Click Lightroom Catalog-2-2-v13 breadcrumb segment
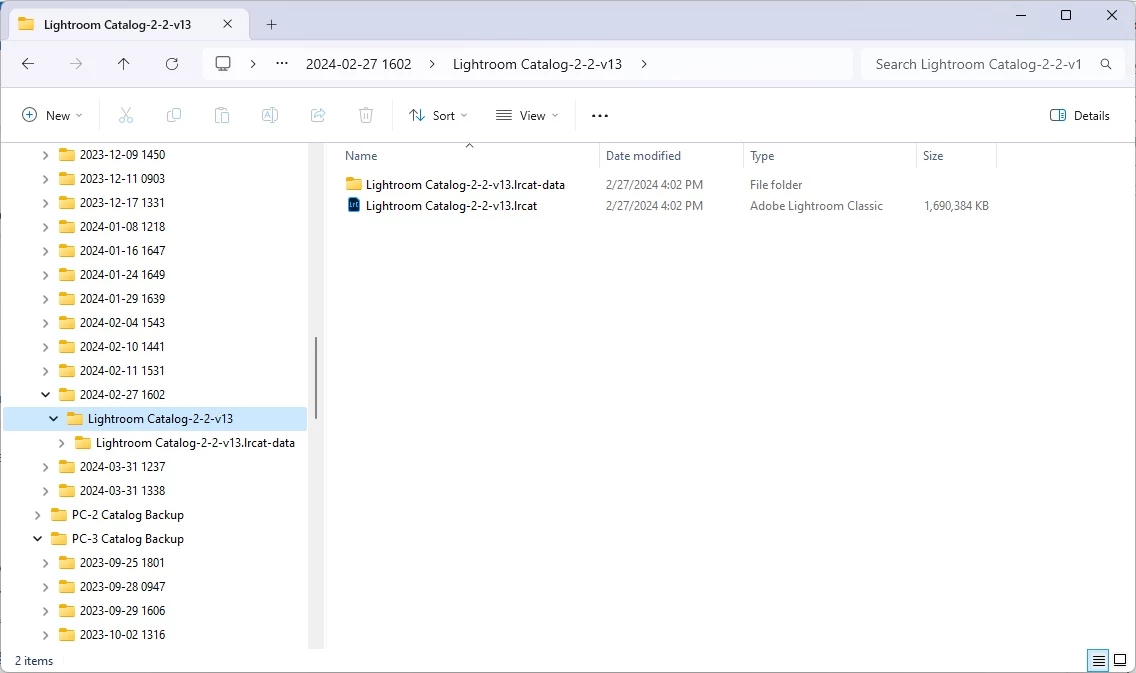Screen dimensions: 1136x673 click(538, 64)
